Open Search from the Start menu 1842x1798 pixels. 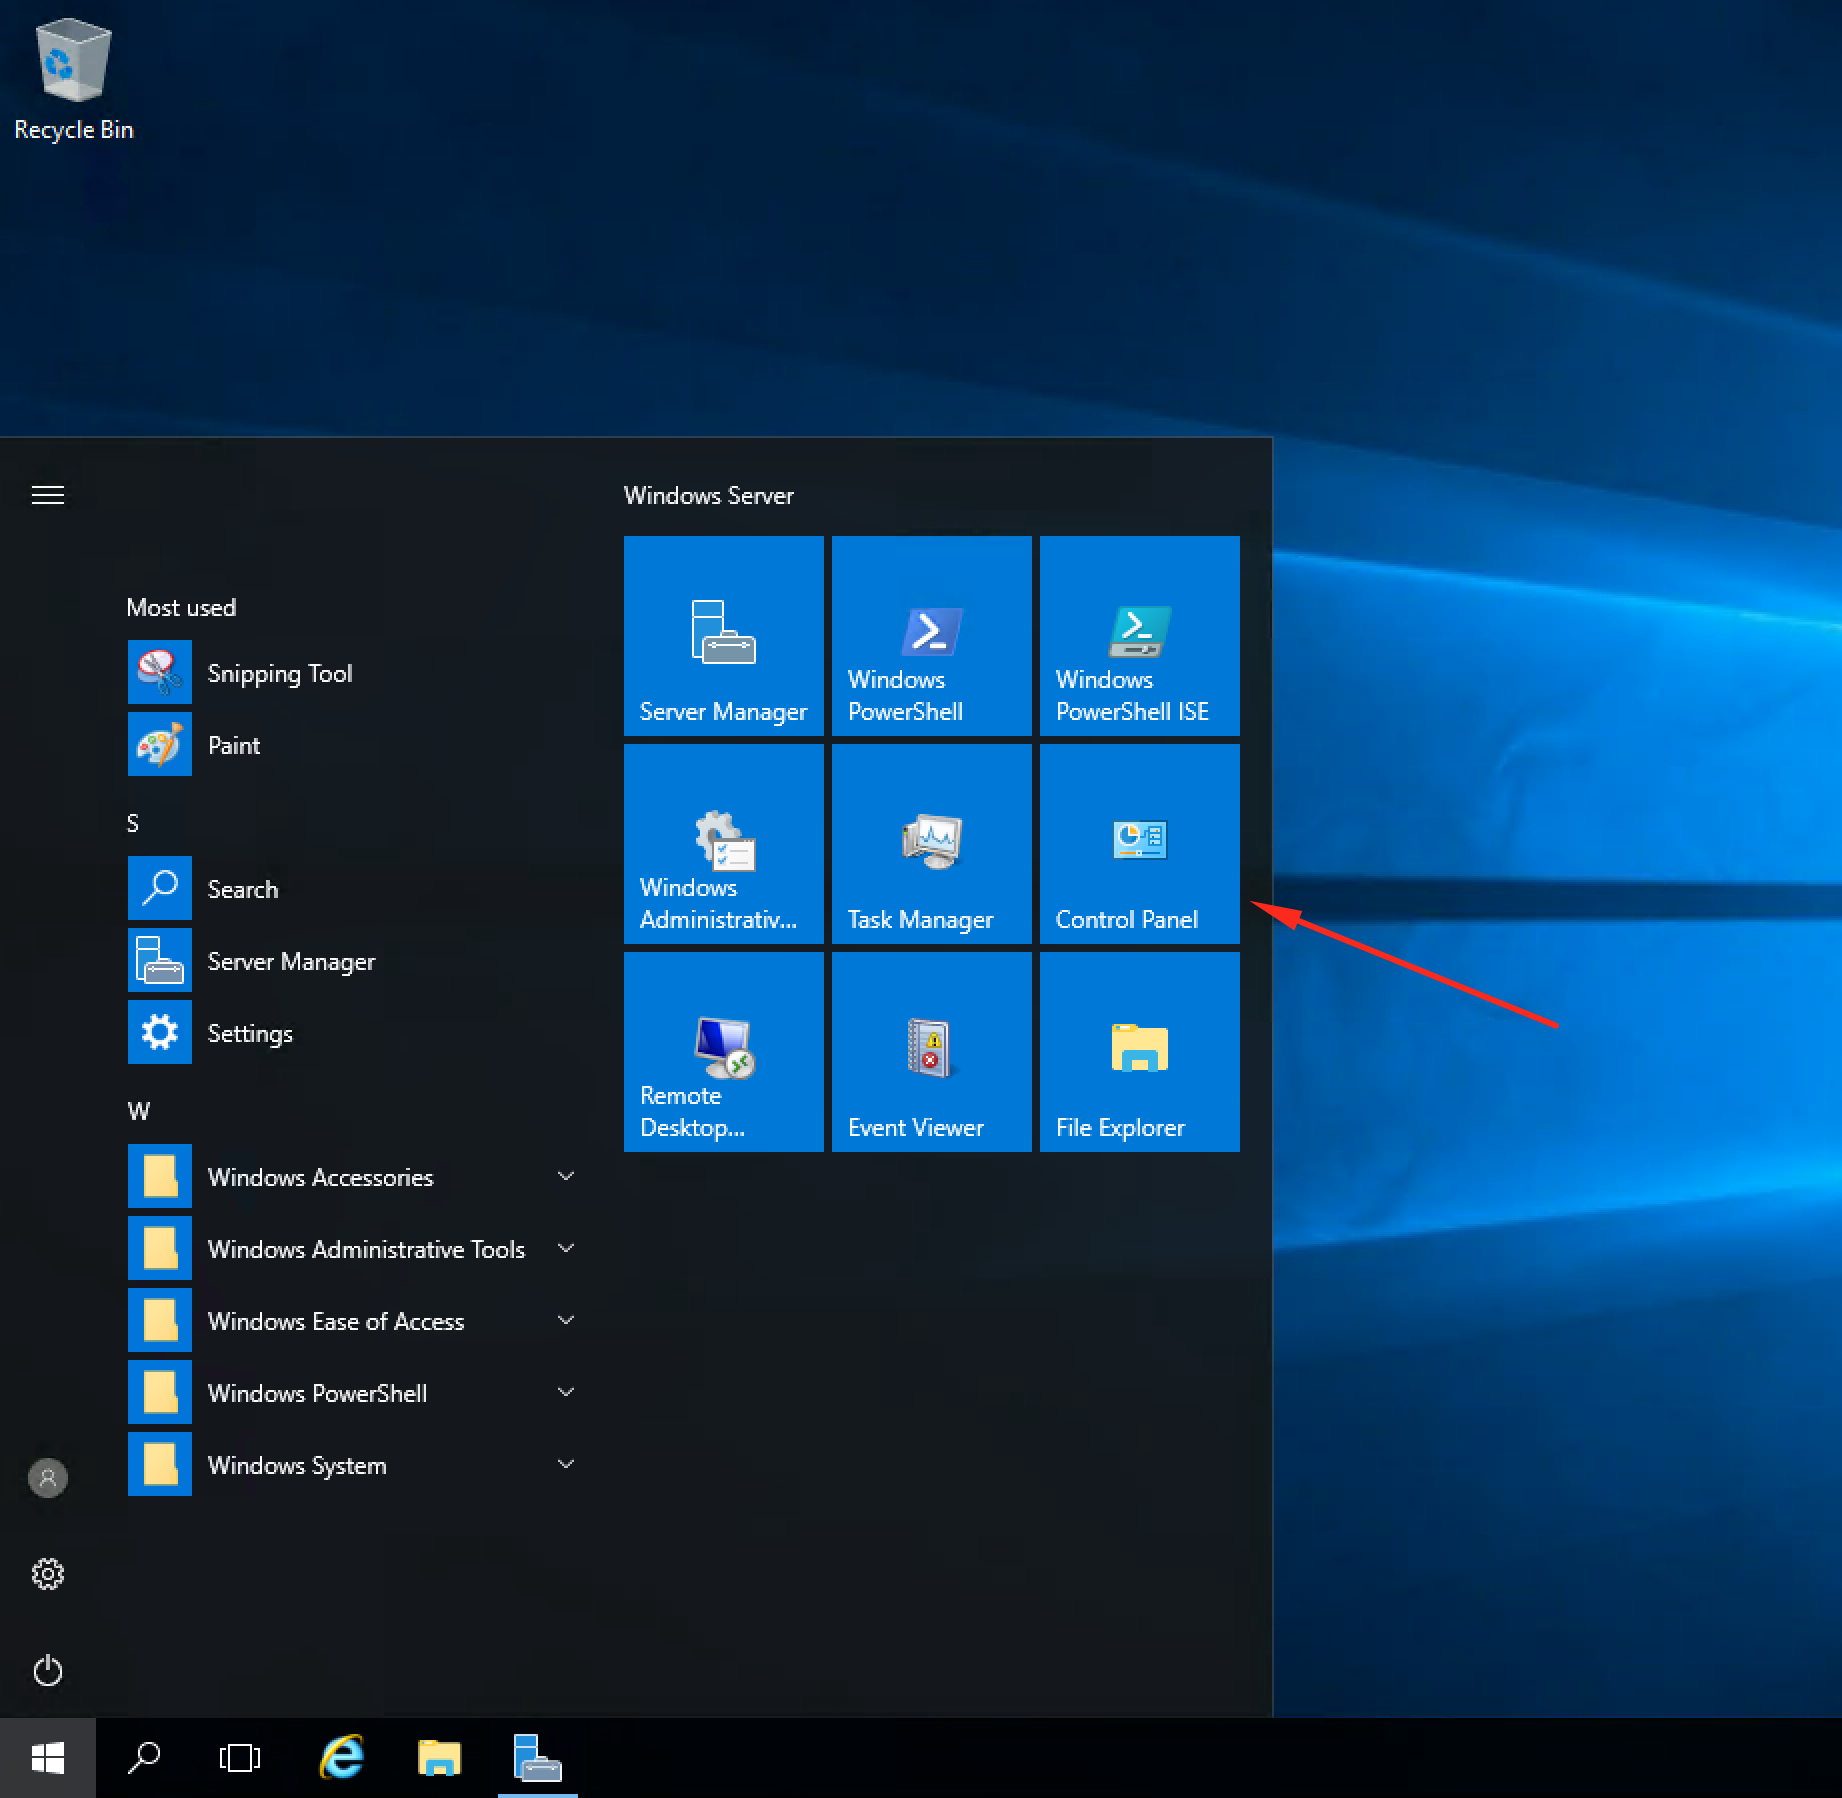242,888
